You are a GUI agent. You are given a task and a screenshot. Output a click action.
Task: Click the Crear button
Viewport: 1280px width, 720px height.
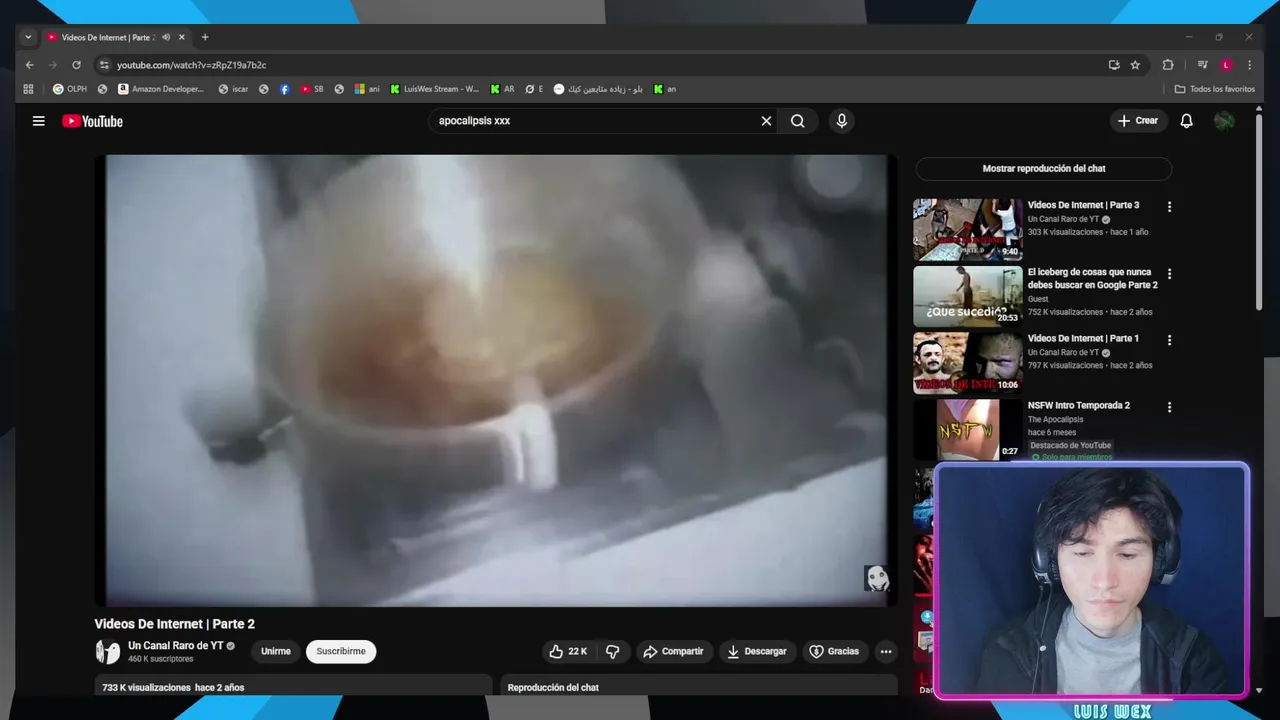[1138, 121]
